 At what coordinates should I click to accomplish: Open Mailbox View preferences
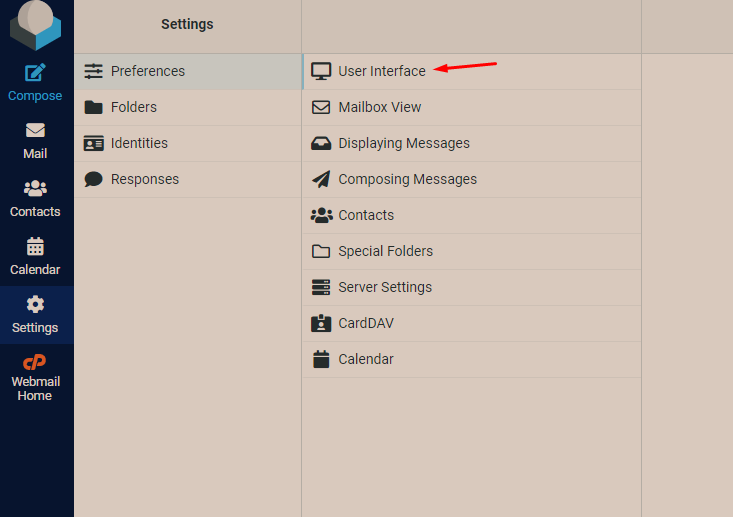click(380, 107)
